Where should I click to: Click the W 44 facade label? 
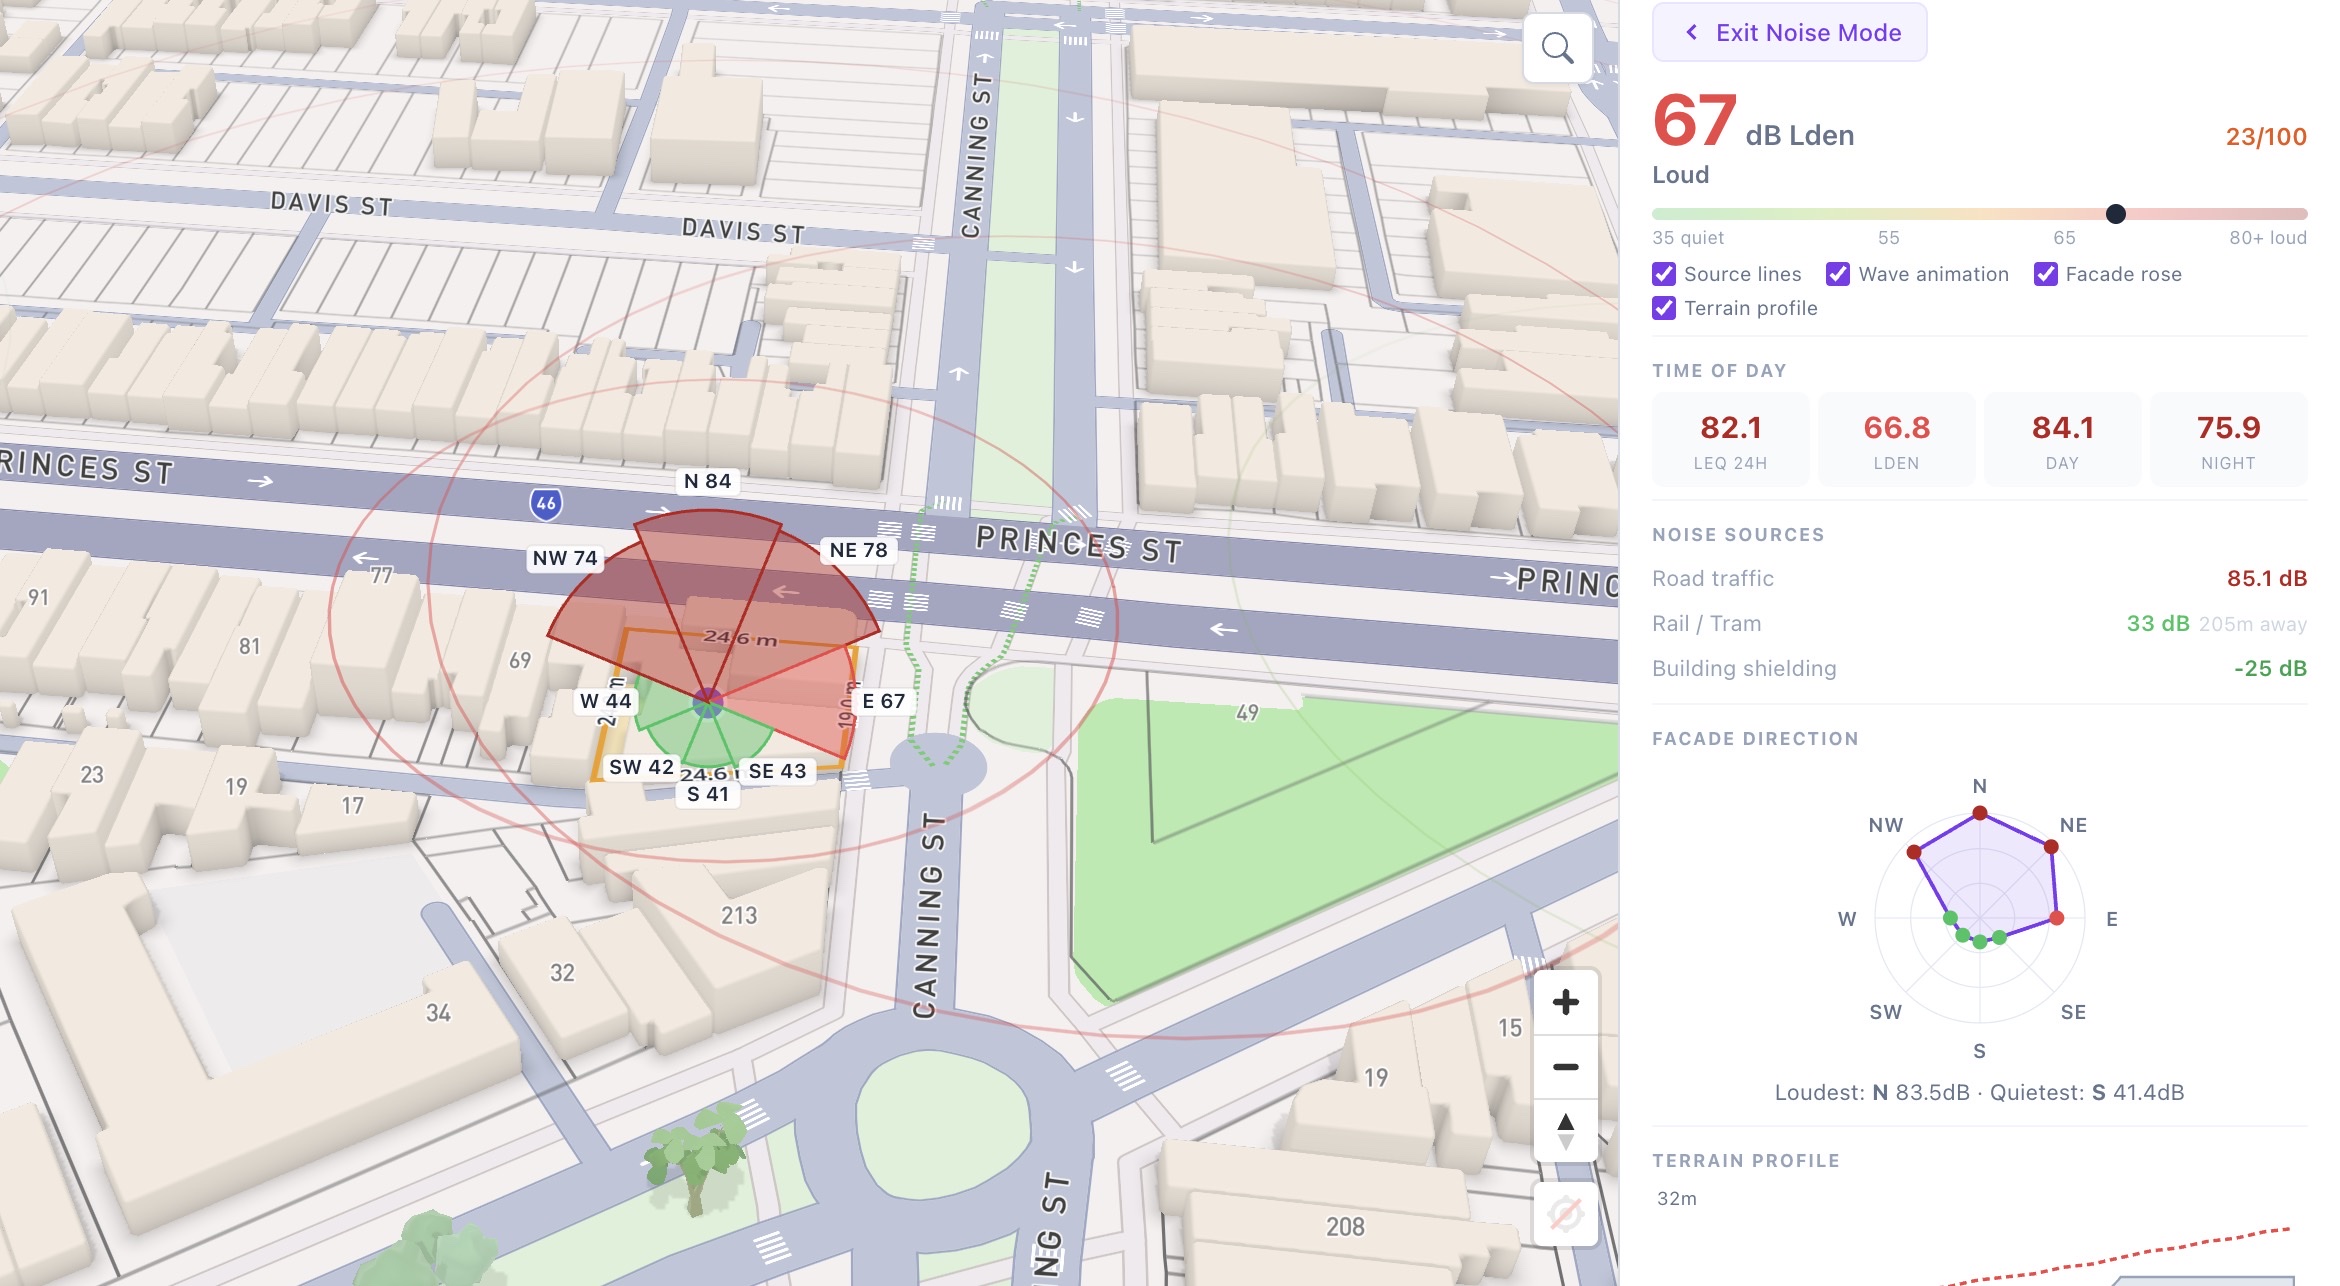tap(606, 701)
